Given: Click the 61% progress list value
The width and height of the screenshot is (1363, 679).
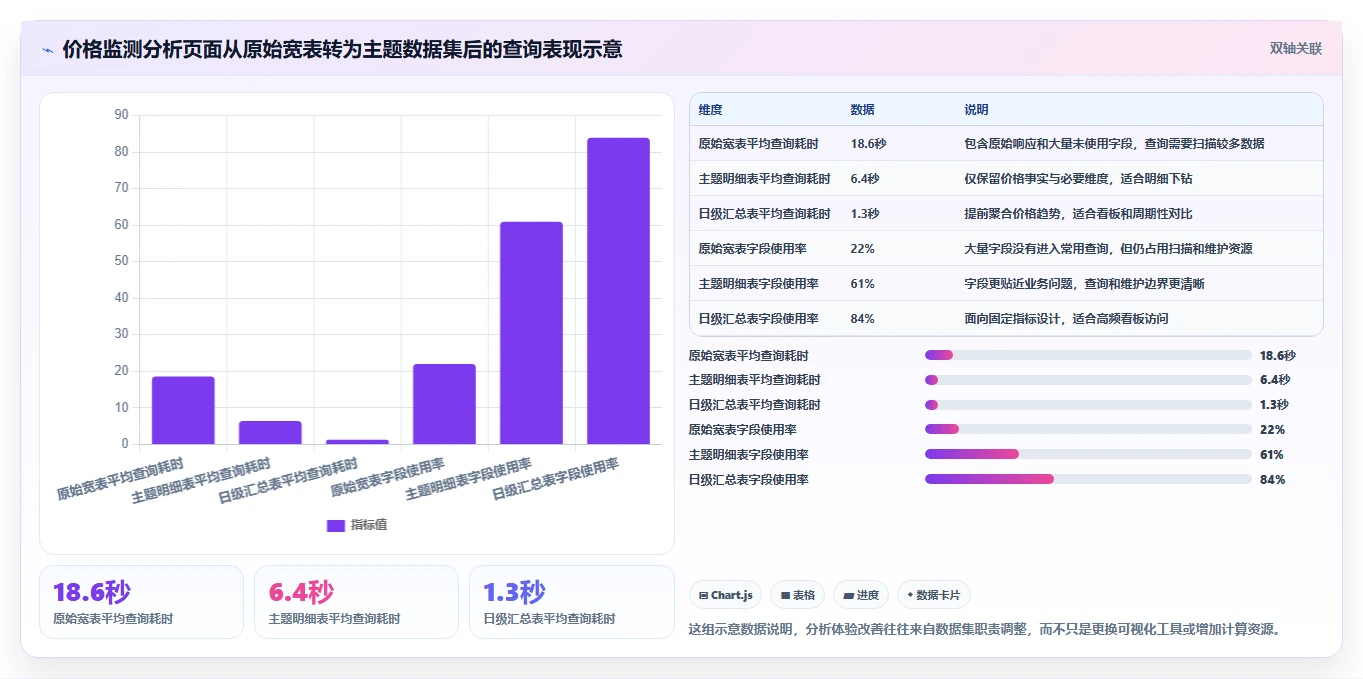Looking at the screenshot, I should point(1272,454).
